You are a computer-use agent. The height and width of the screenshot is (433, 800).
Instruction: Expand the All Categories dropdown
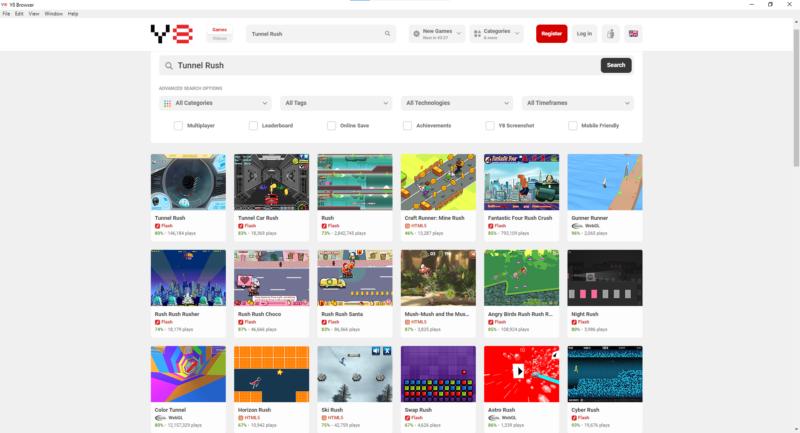(x=215, y=103)
